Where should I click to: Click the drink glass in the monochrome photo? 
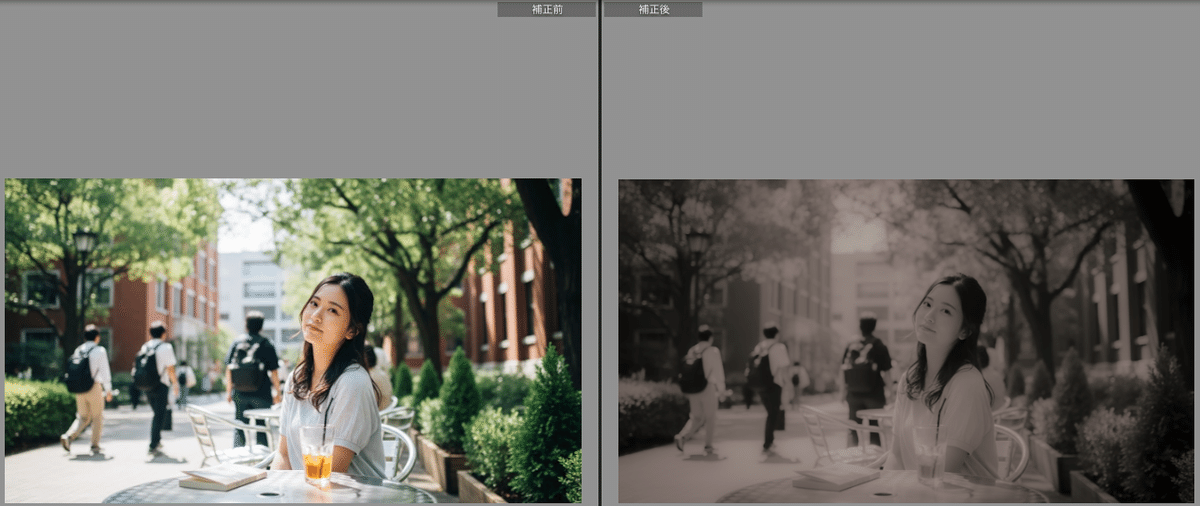928,460
